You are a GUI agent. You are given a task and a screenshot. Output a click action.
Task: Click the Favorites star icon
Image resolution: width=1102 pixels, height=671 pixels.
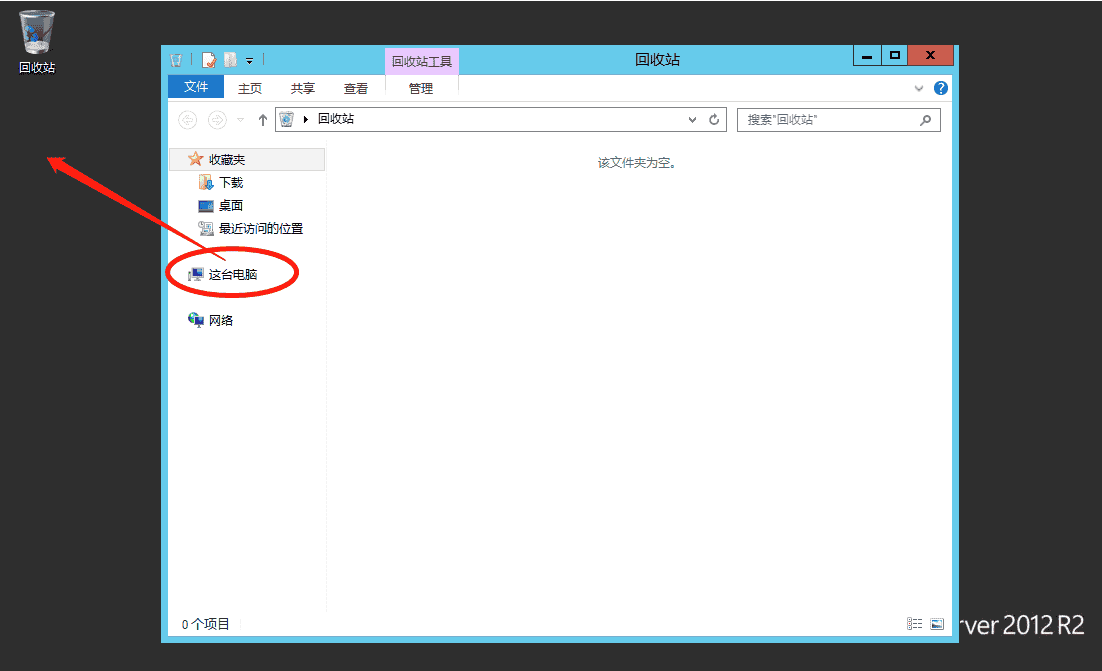pyautogui.click(x=195, y=159)
